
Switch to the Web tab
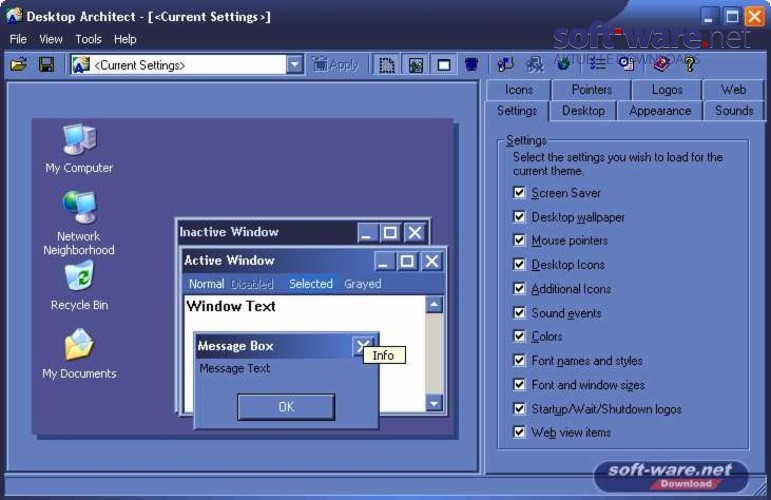click(x=733, y=90)
